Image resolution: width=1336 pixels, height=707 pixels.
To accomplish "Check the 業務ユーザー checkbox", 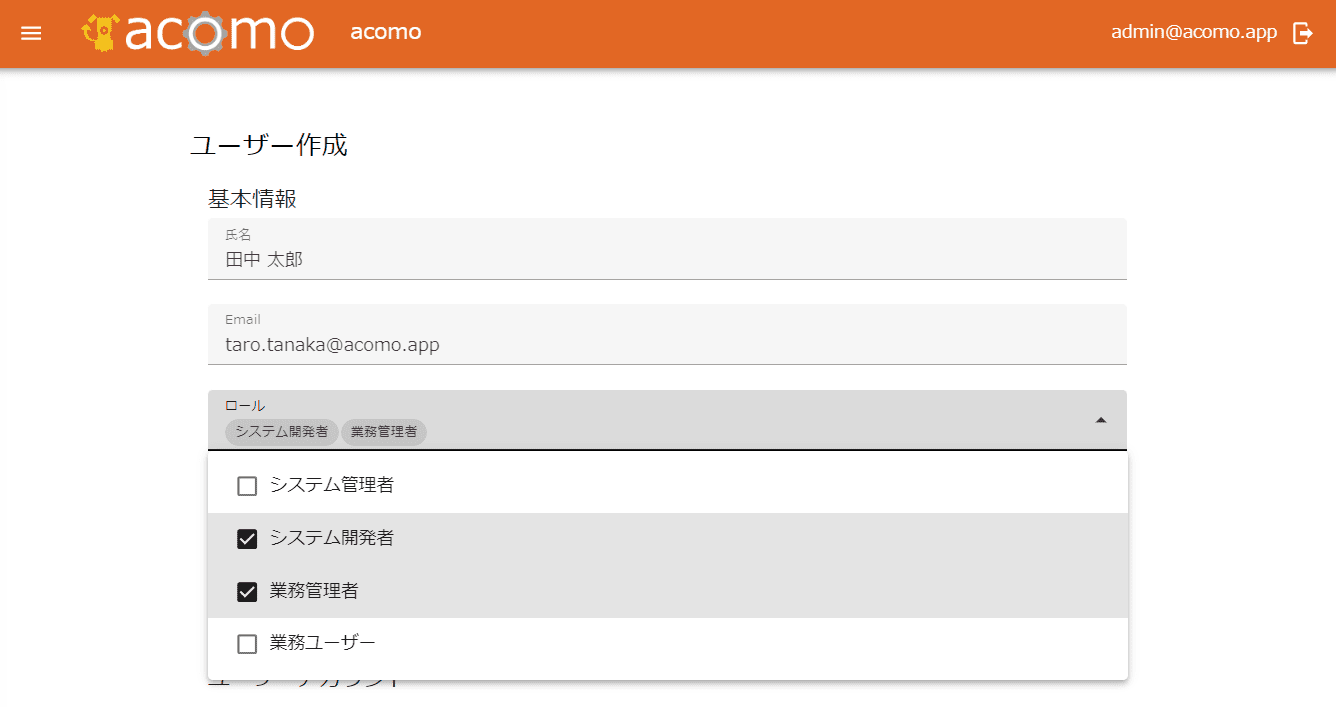I will click(x=247, y=644).
